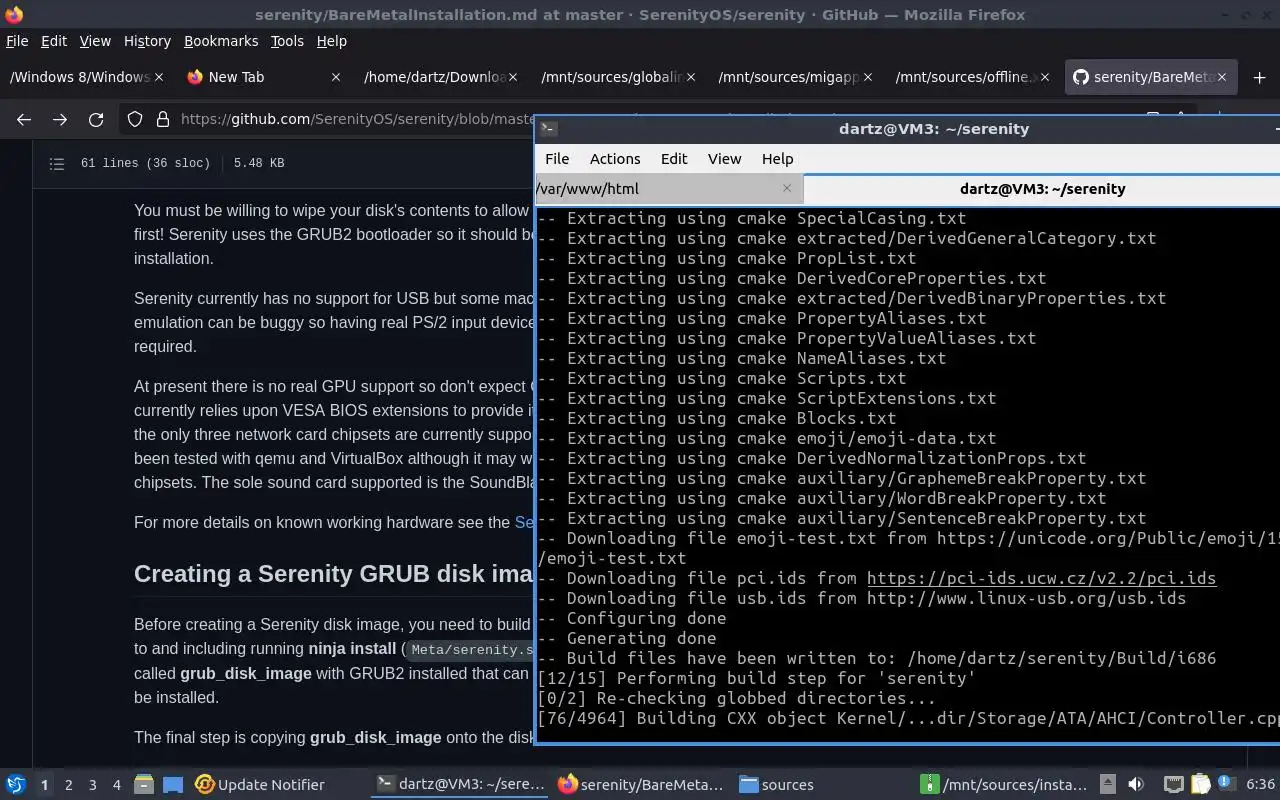1280x800 pixels.
Task: Open terminal Actions menu
Action: point(615,159)
